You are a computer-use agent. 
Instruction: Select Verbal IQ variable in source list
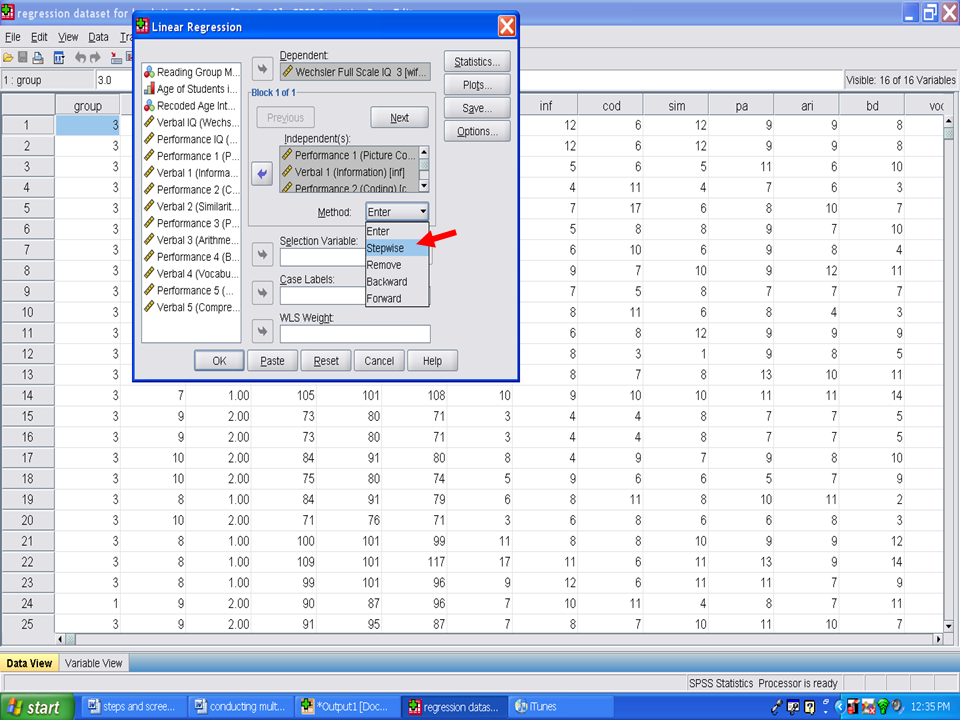191,123
